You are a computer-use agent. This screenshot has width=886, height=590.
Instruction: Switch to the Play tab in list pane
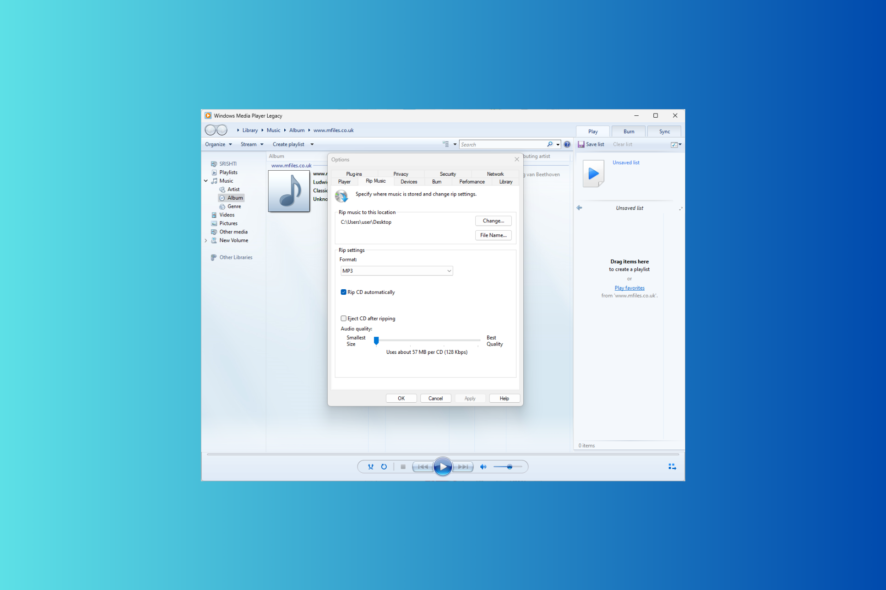click(593, 131)
